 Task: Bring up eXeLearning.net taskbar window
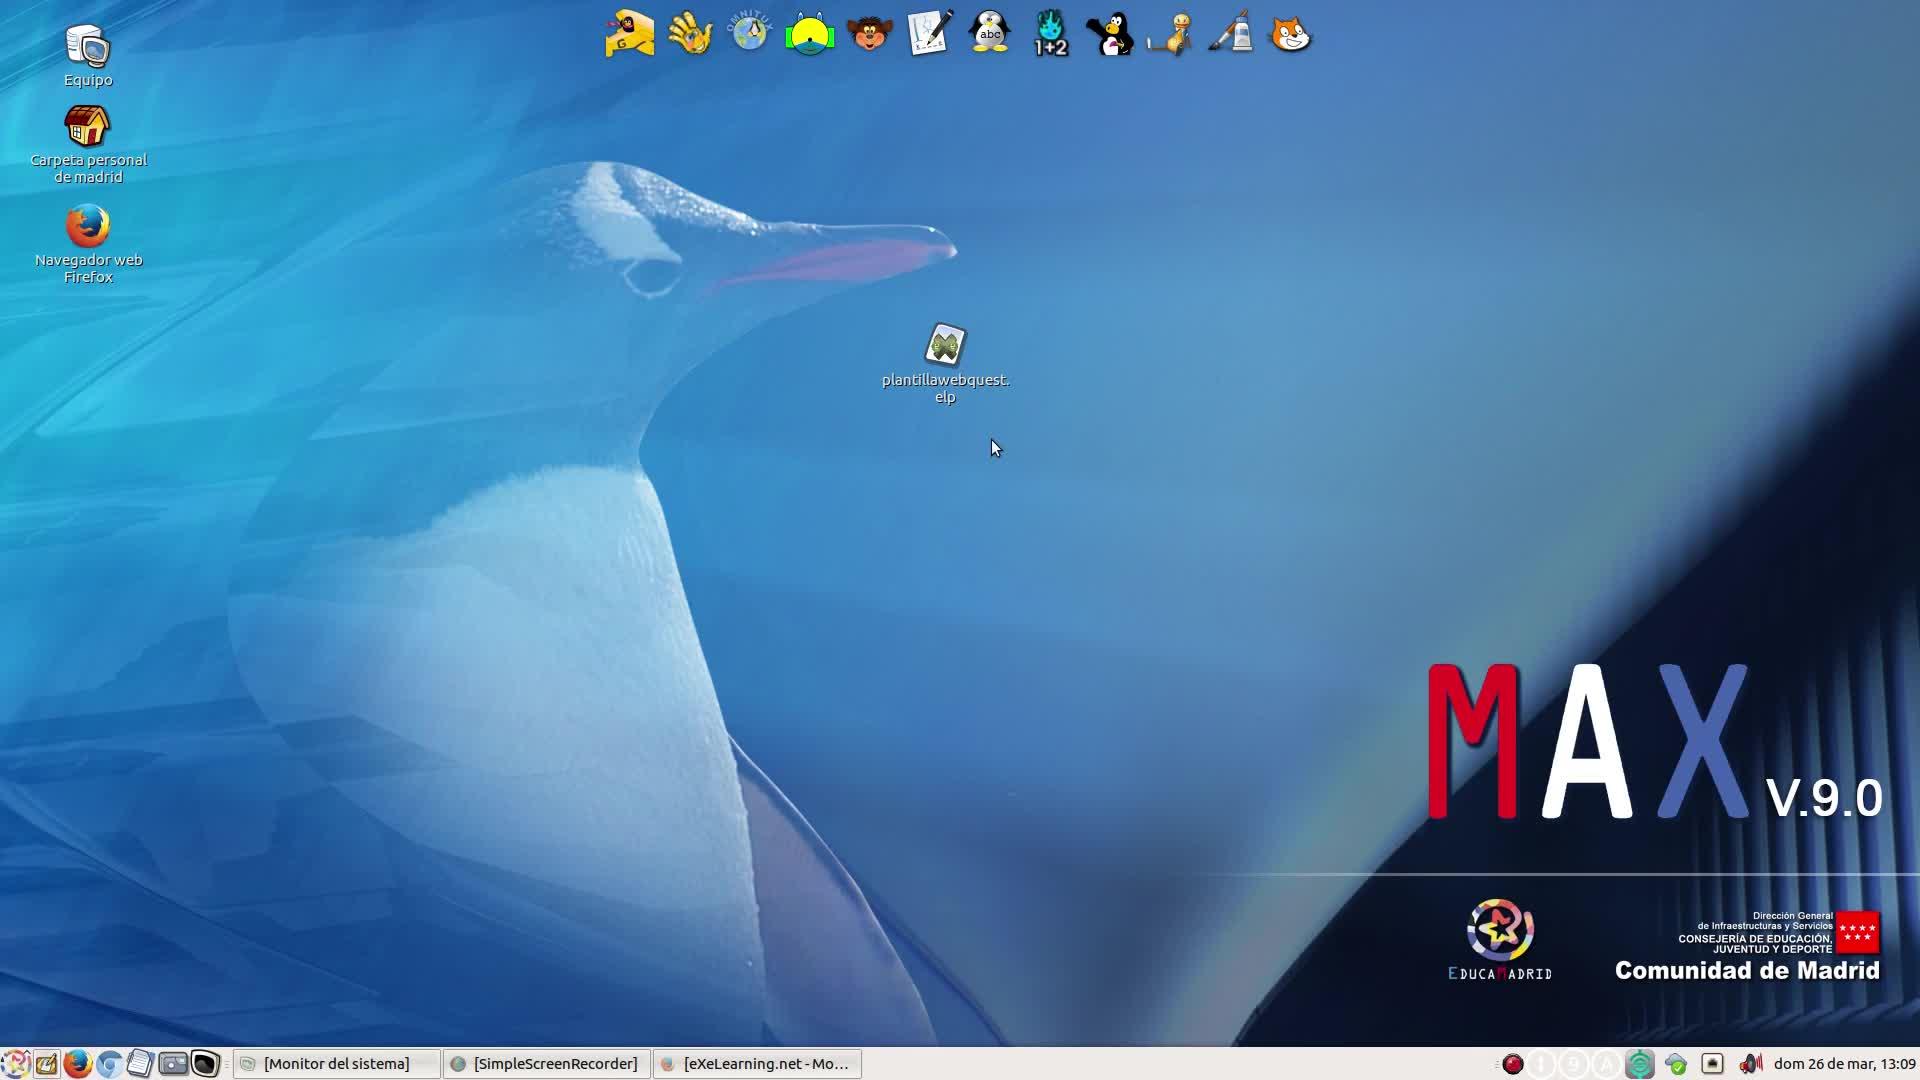757,1064
